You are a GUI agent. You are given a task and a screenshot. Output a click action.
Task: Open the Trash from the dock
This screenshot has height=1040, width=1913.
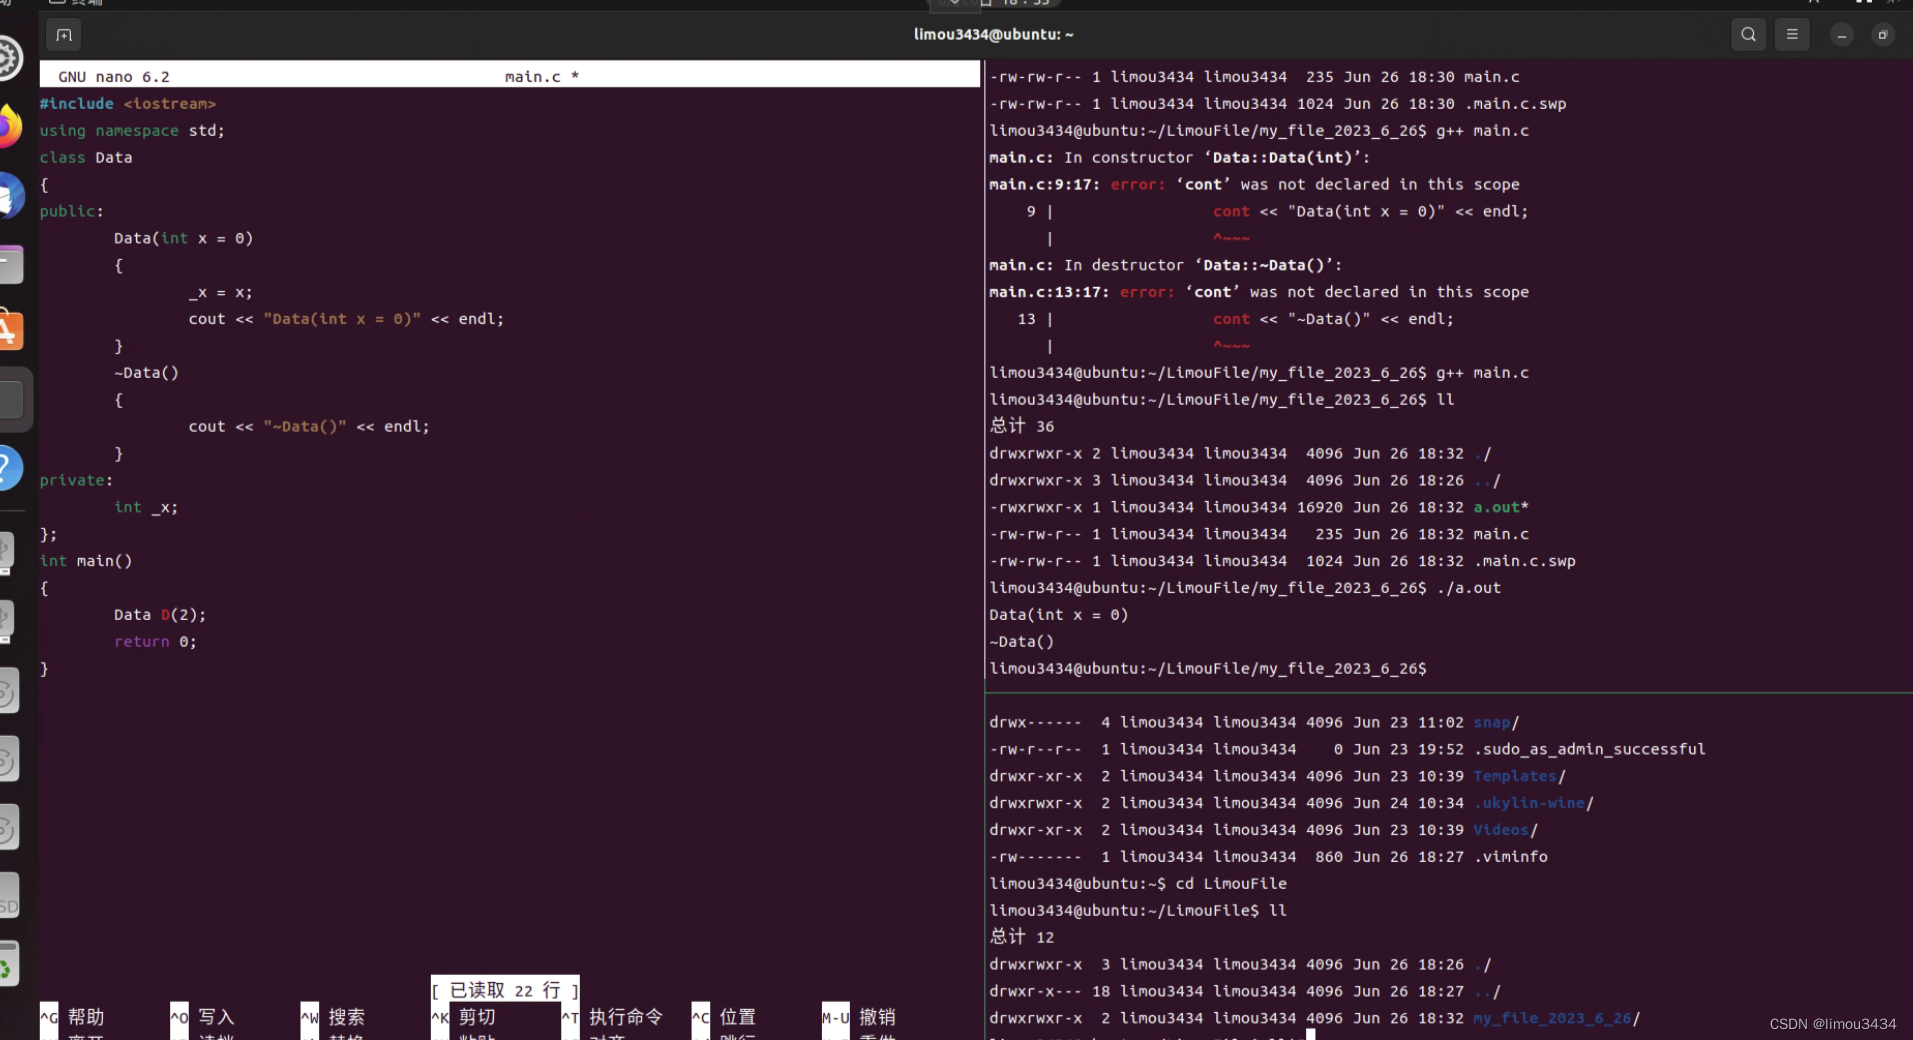click(8, 964)
